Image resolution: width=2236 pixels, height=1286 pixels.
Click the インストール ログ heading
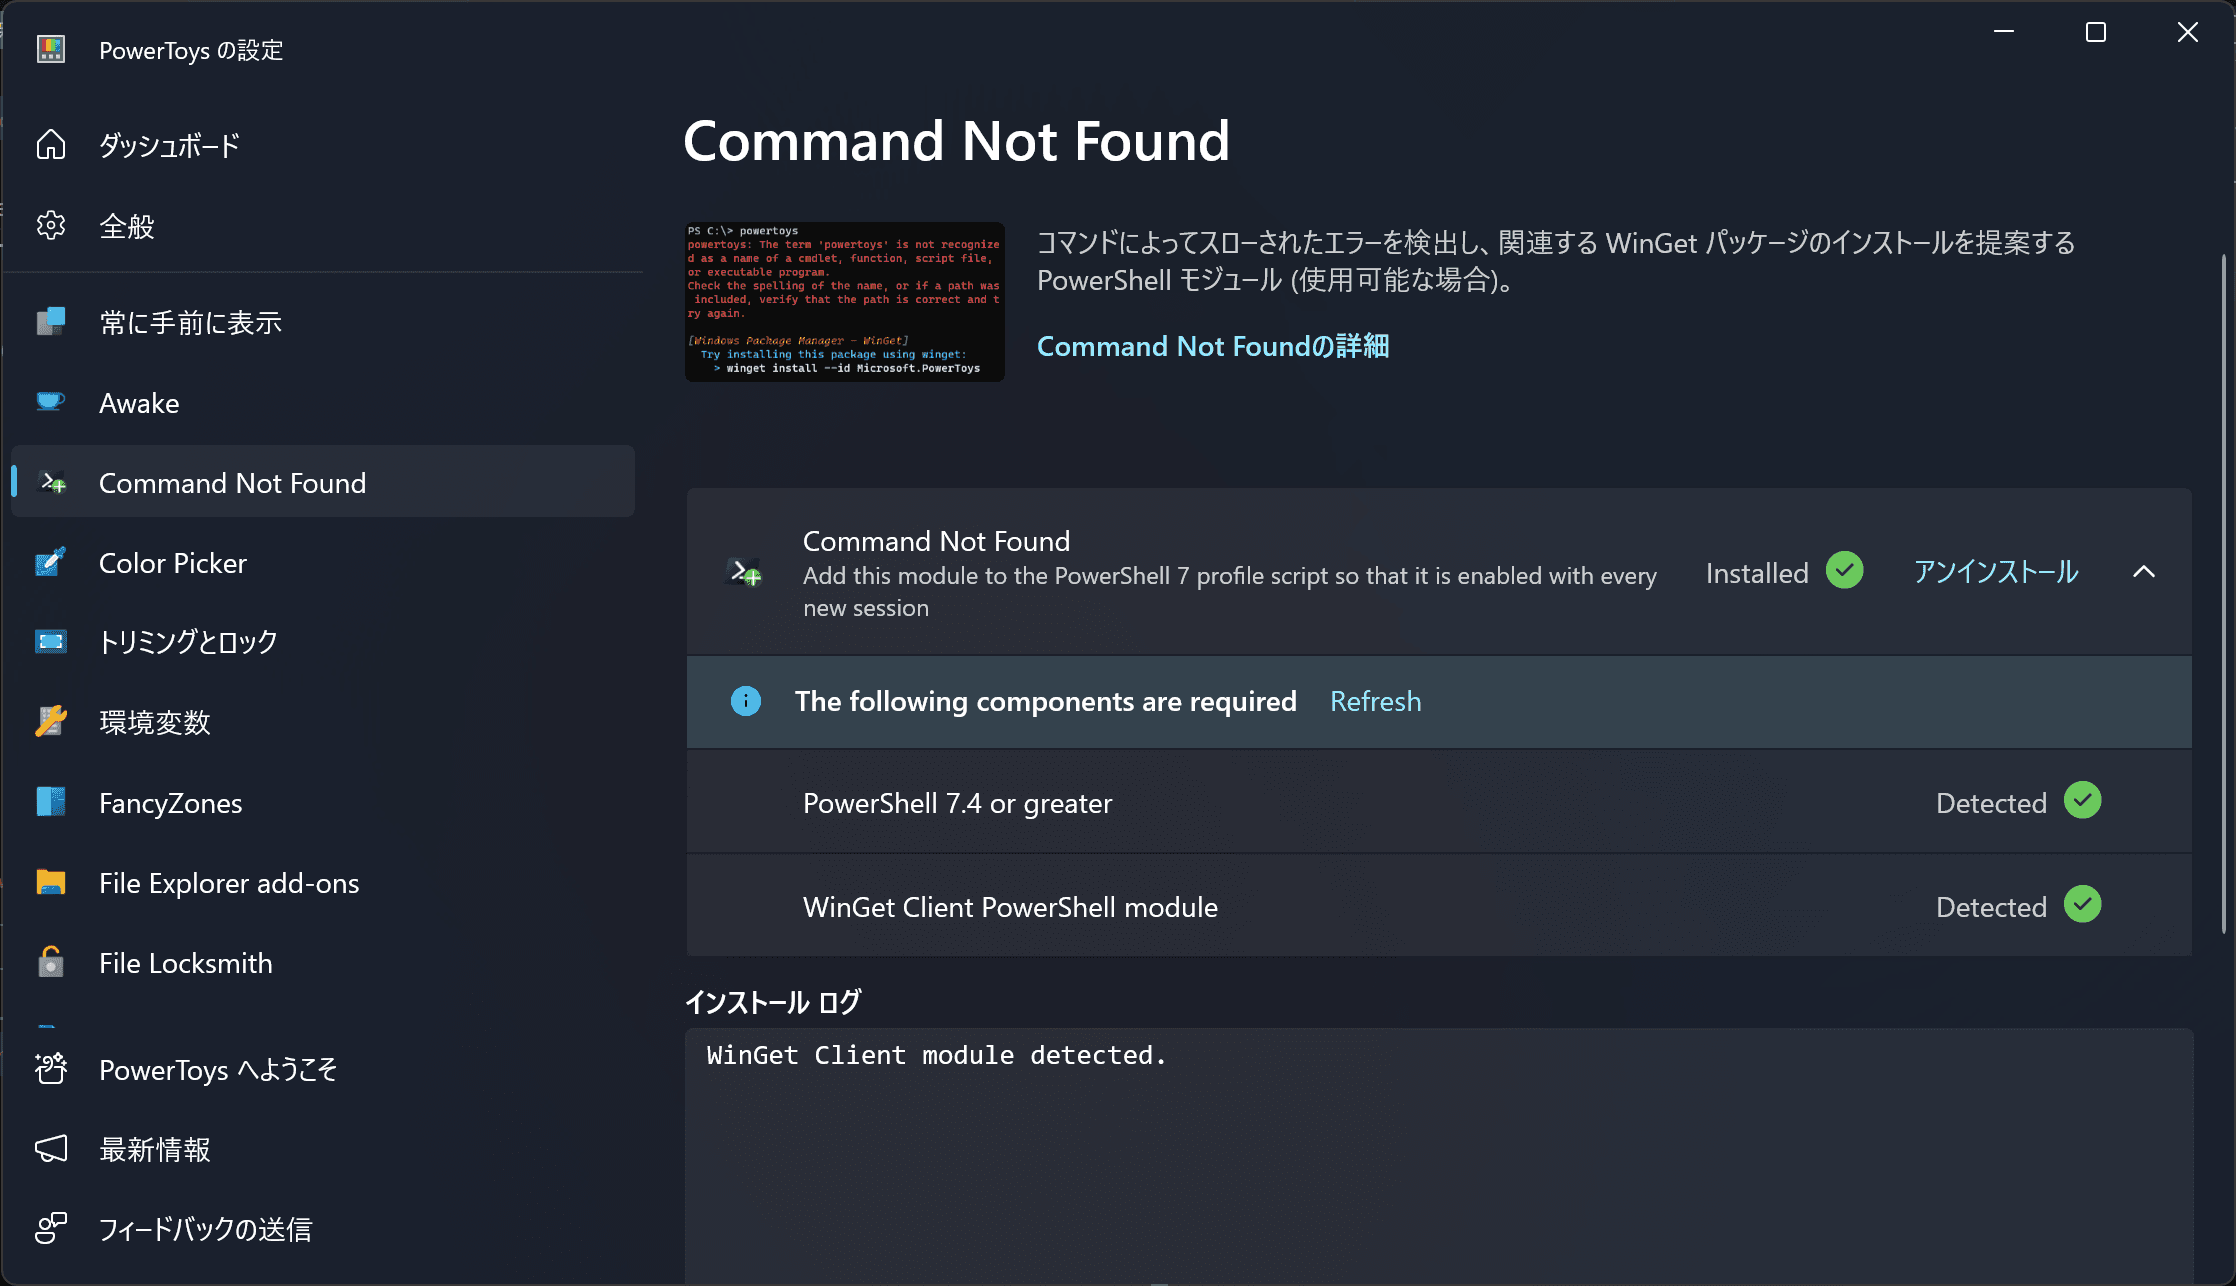click(772, 1002)
